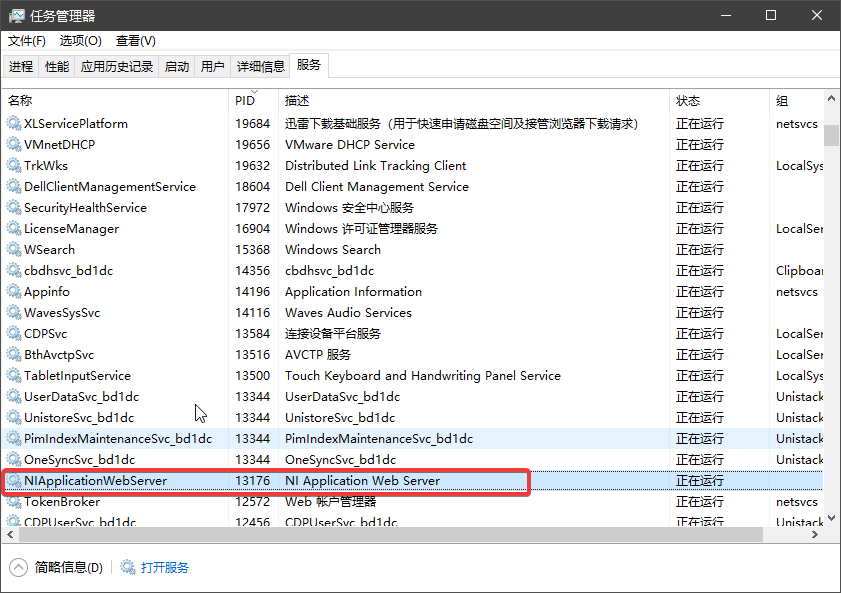Sort services by the 描述 column header
Viewport: 841px width, 593px height.
(474, 101)
